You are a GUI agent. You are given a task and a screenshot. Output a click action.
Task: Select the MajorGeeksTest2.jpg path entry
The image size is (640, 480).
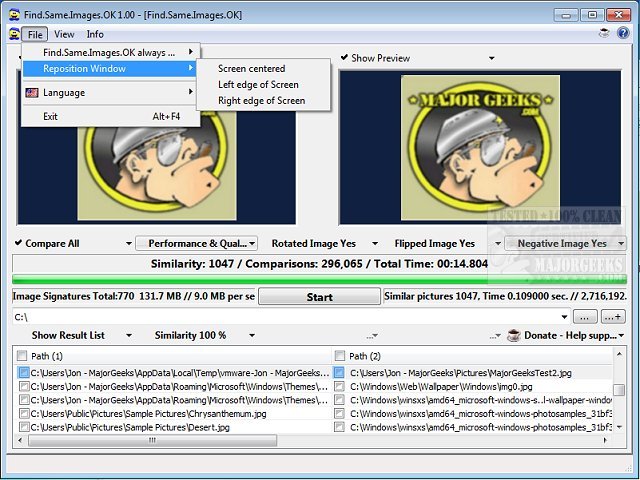(461, 373)
